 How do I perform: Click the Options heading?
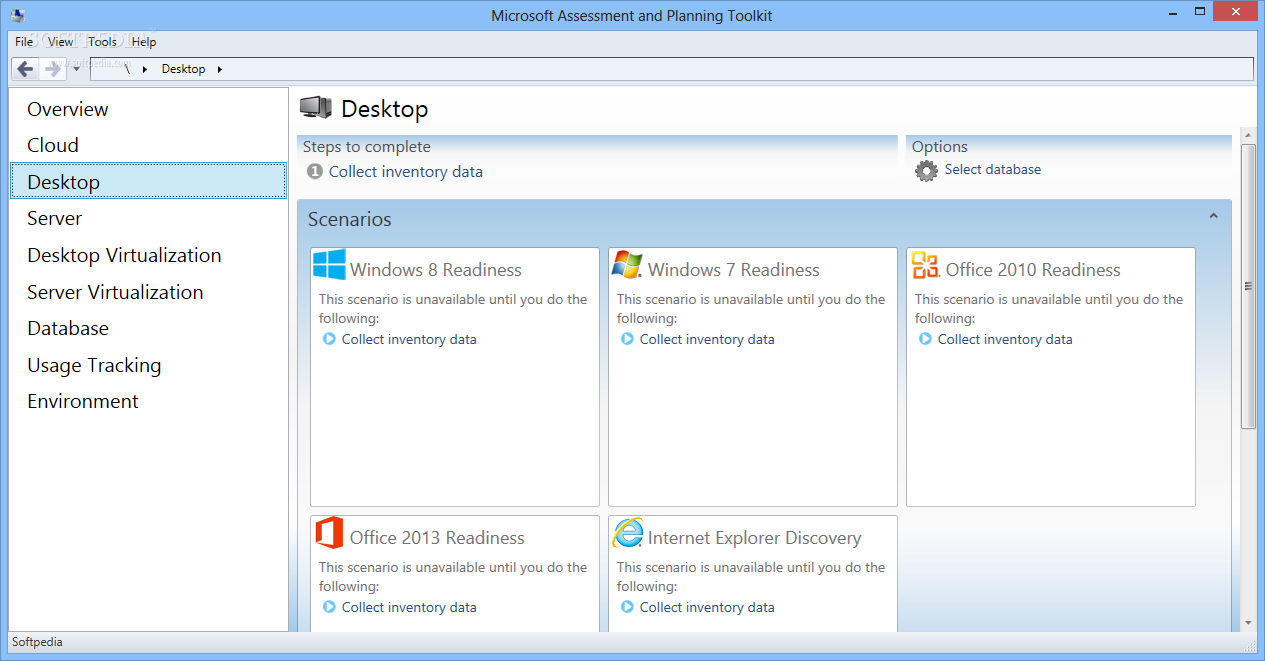pyautogui.click(x=940, y=147)
